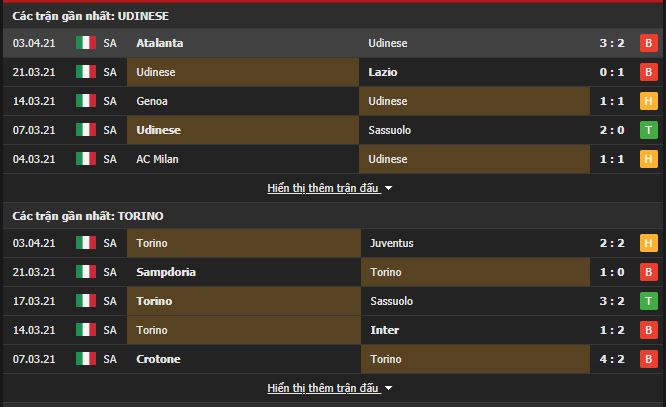666x407 pixels.
Task: Click the dropdown arrow beside Torino's show-more link
Action: (388, 388)
